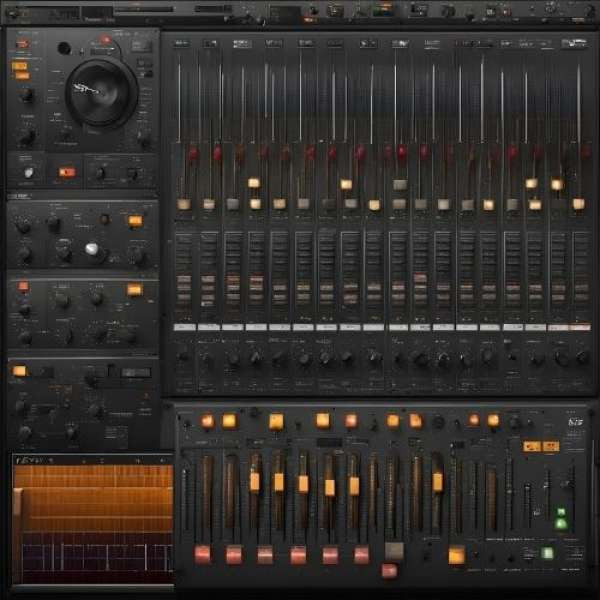This screenshot has height=600, width=600.
Task: Click the first channel's cream fader cap in main mixer
Action: click(x=184, y=204)
